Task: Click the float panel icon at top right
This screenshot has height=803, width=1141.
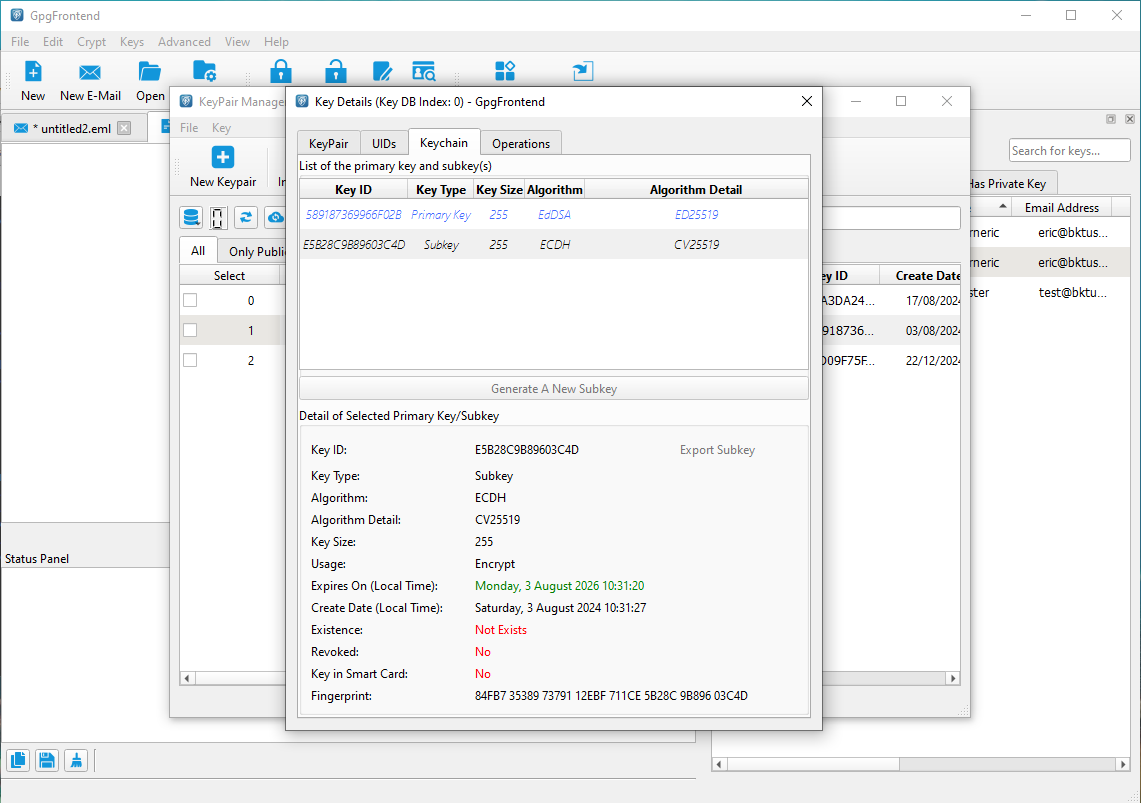Action: 1110,119
